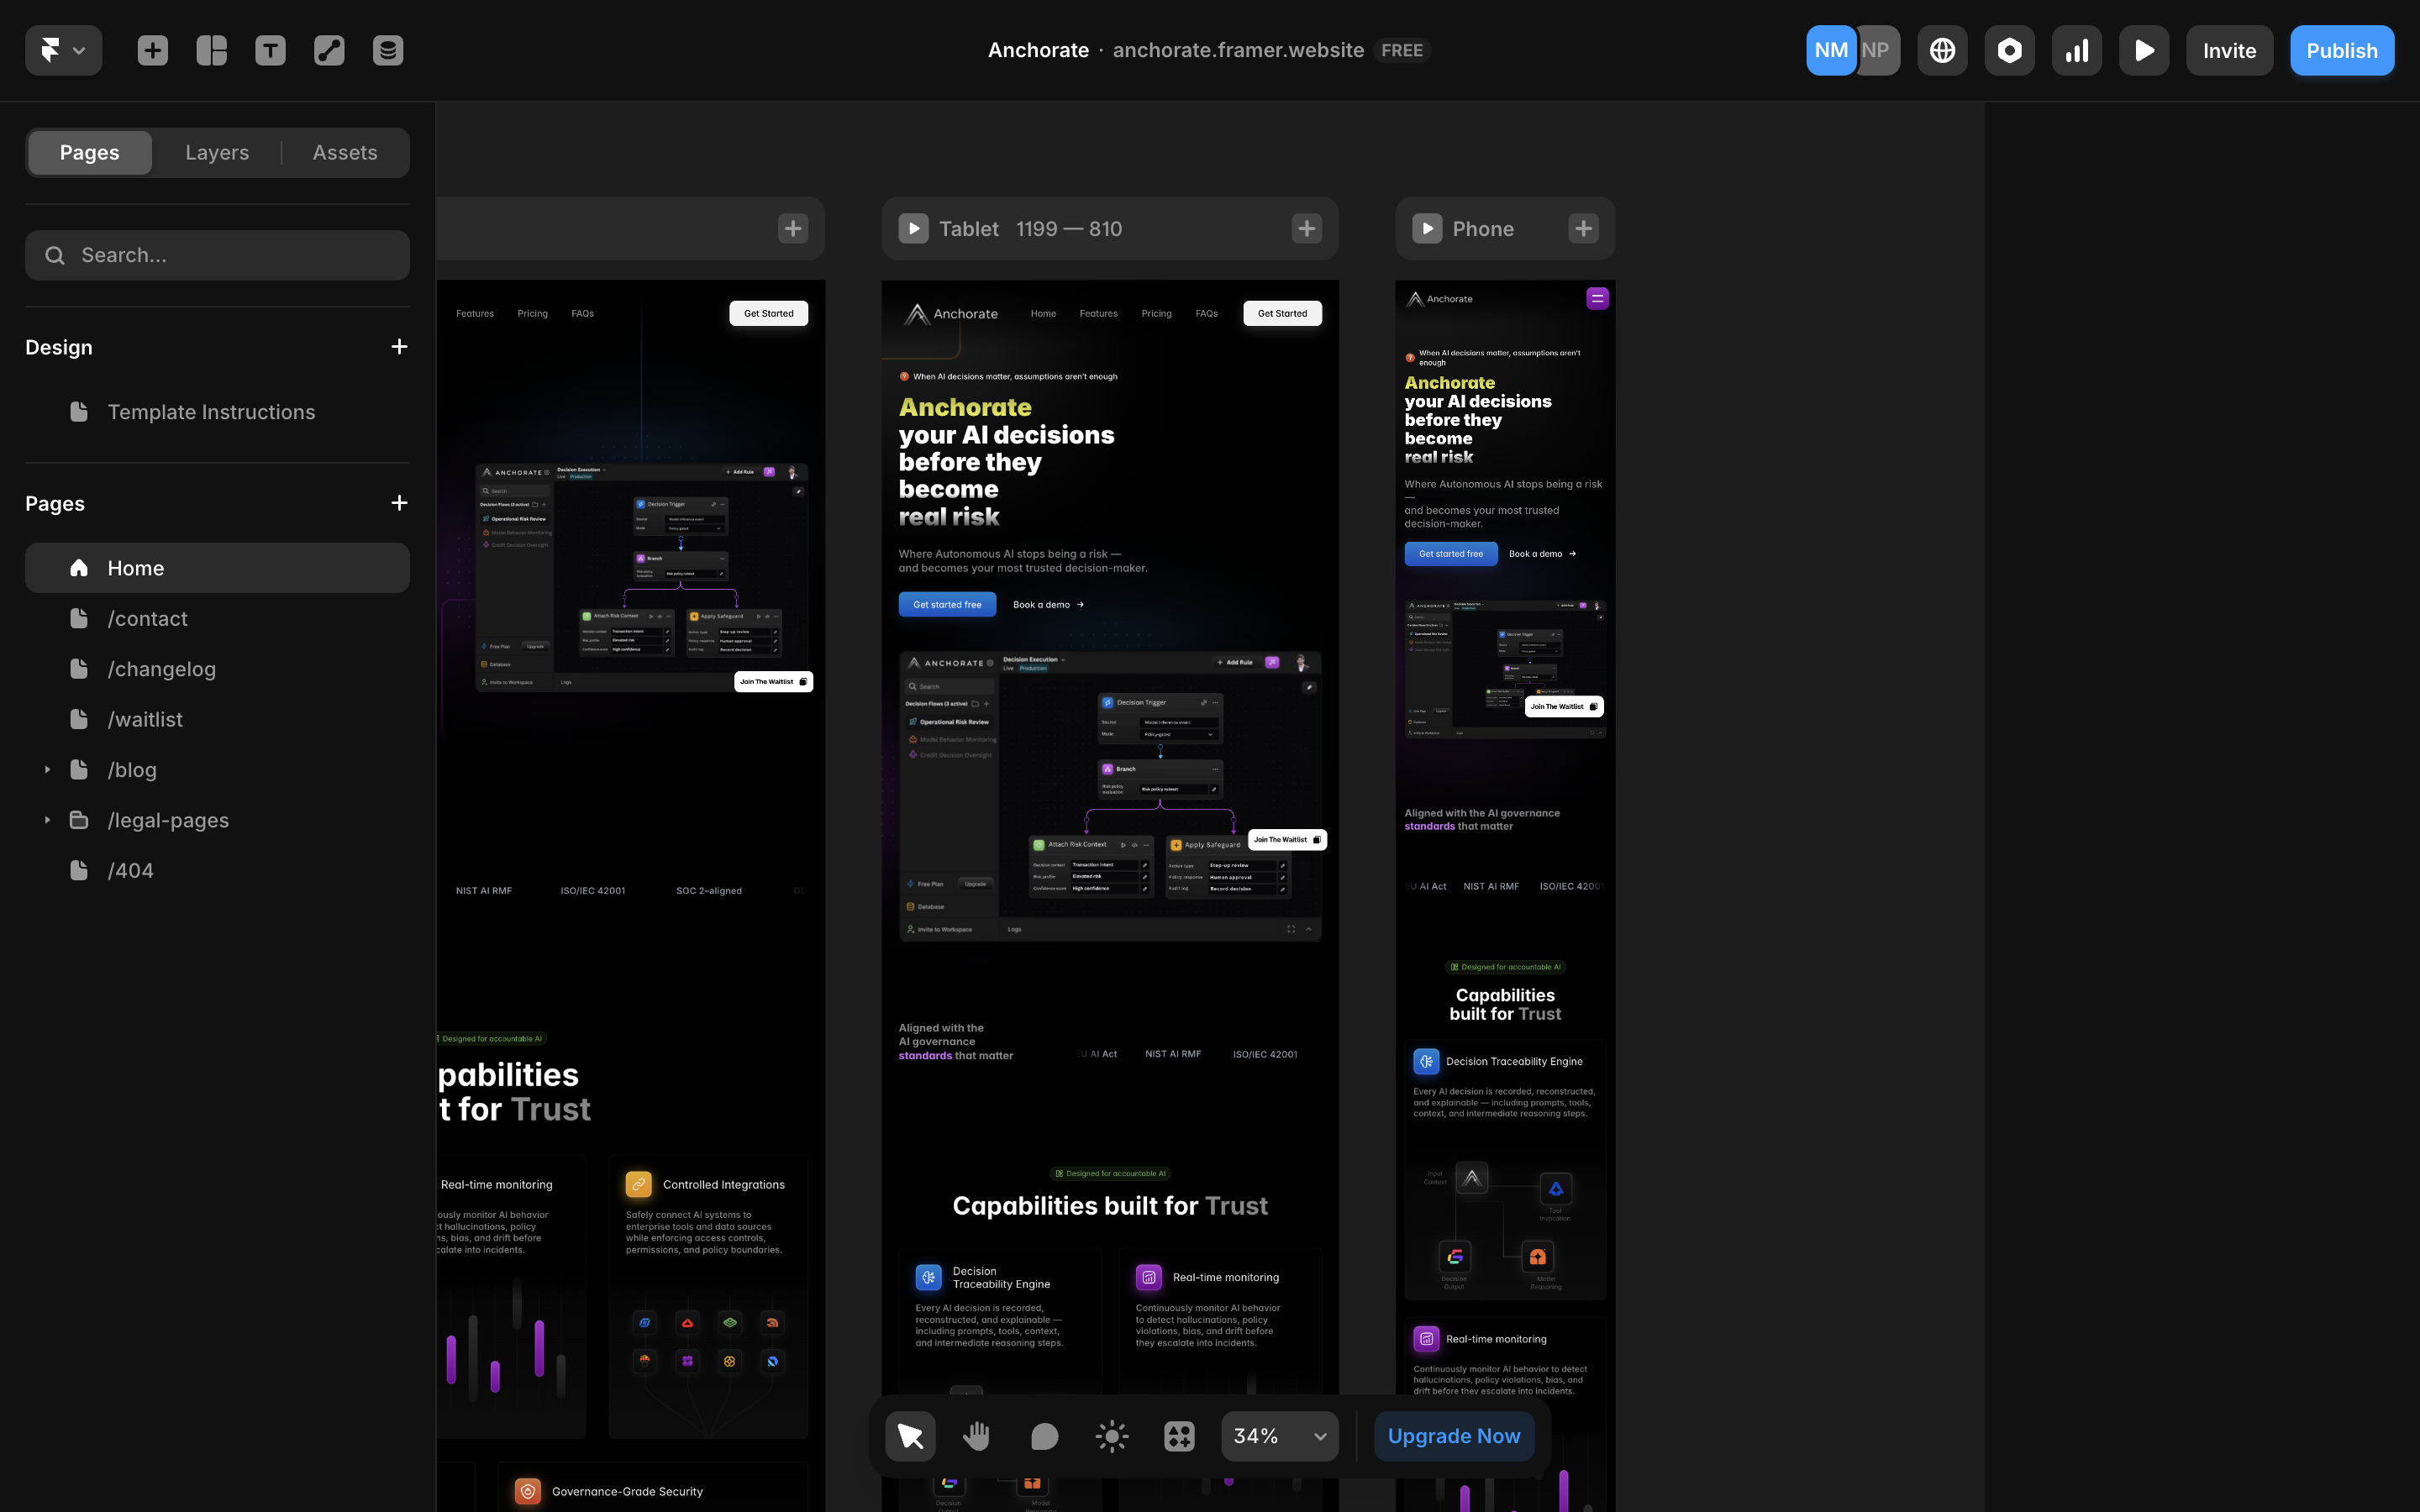Open the Framer main menu dropdown
This screenshot has width=2420, height=1512.
(63, 50)
